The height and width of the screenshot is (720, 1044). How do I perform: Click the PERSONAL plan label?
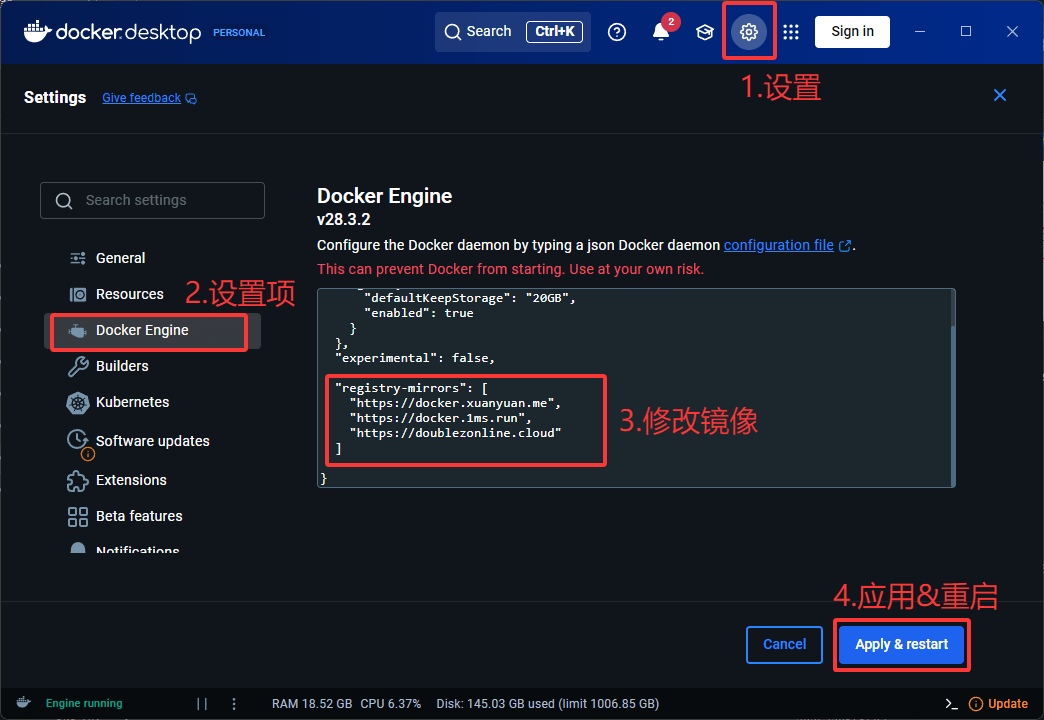(239, 32)
